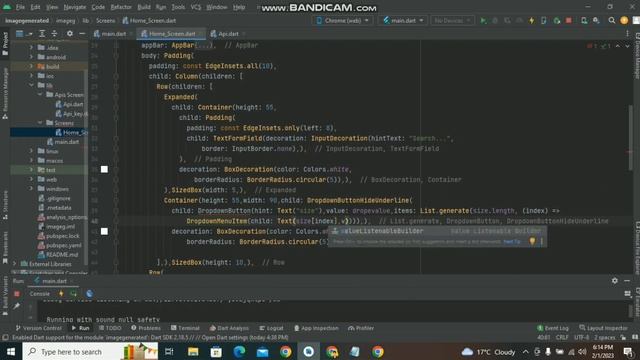This screenshot has height=360, width=640.
Task: Open Chrome (web) device selector dropdown
Action: pos(342,20)
